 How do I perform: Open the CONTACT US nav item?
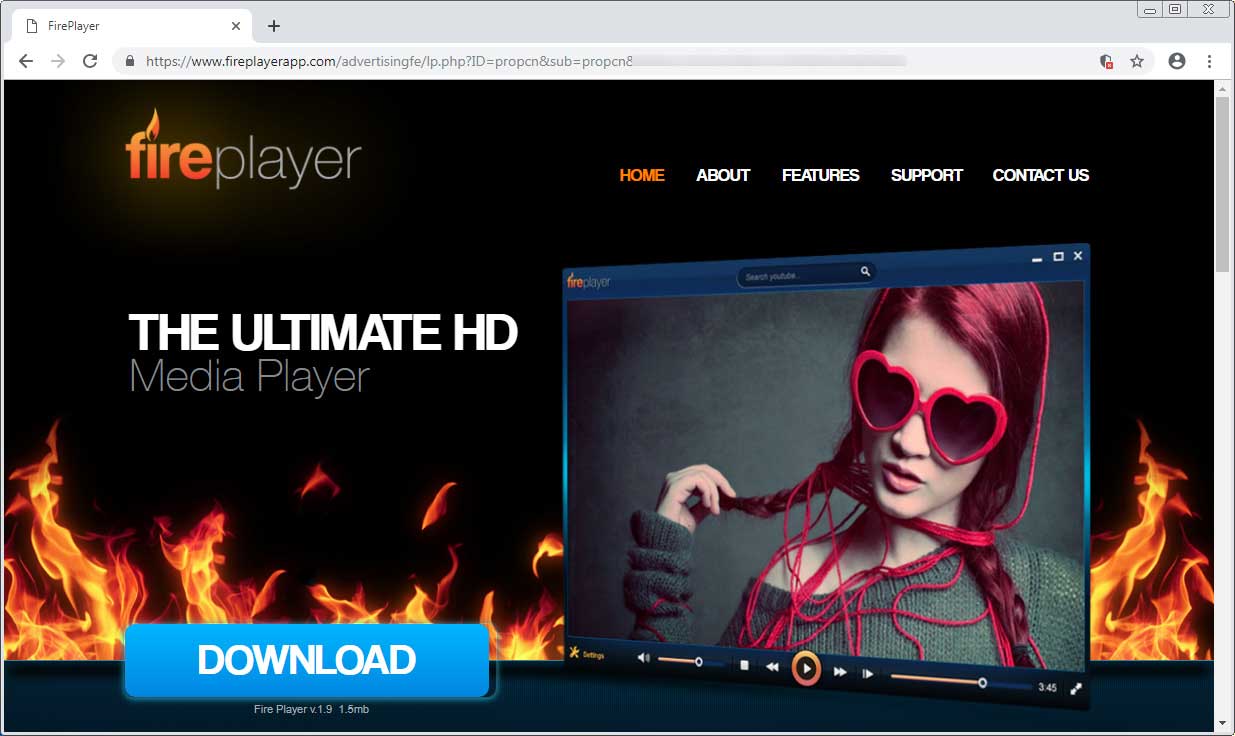(1040, 175)
